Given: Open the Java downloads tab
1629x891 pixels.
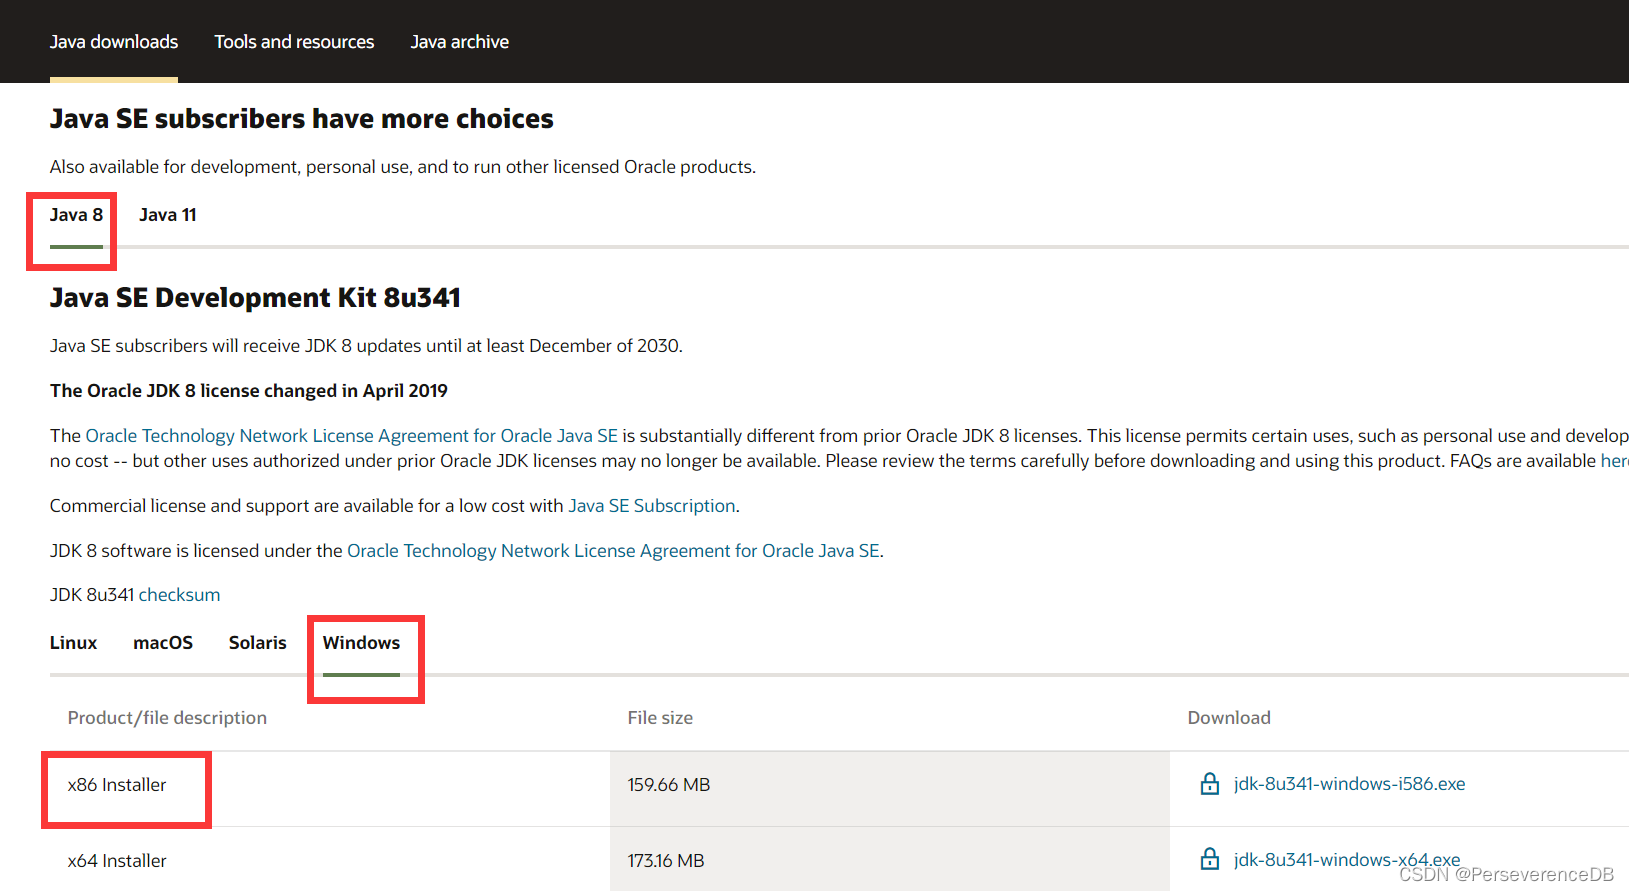Looking at the screenshot, I should click(114, 42).
